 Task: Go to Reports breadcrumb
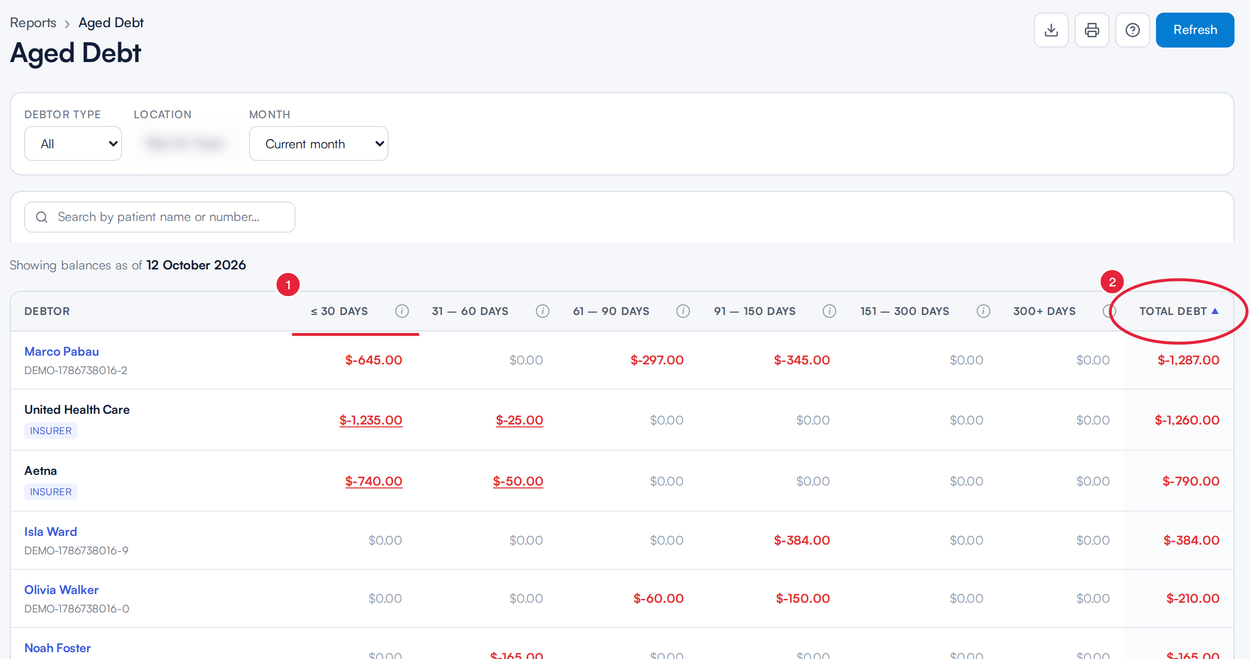(33, 22)
